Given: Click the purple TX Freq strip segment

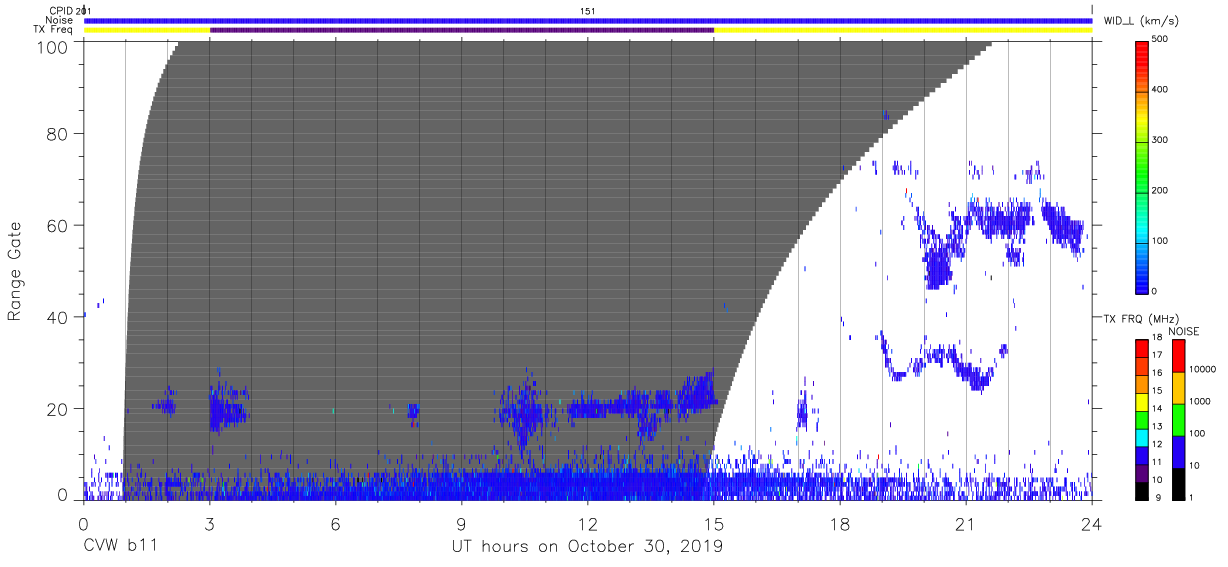Looking at the screenshot, I should (462, 30).
